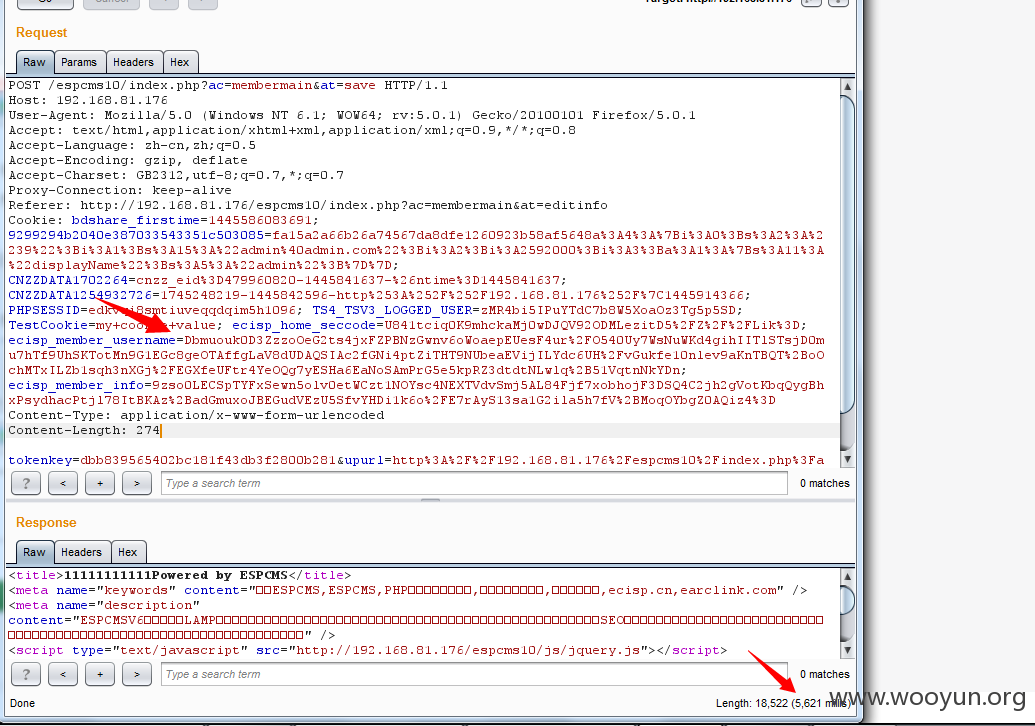This screenshot has height=726, width=1035.
Task: Focus the request search term field
Action: pyautogui.click(x=474, y=483)
